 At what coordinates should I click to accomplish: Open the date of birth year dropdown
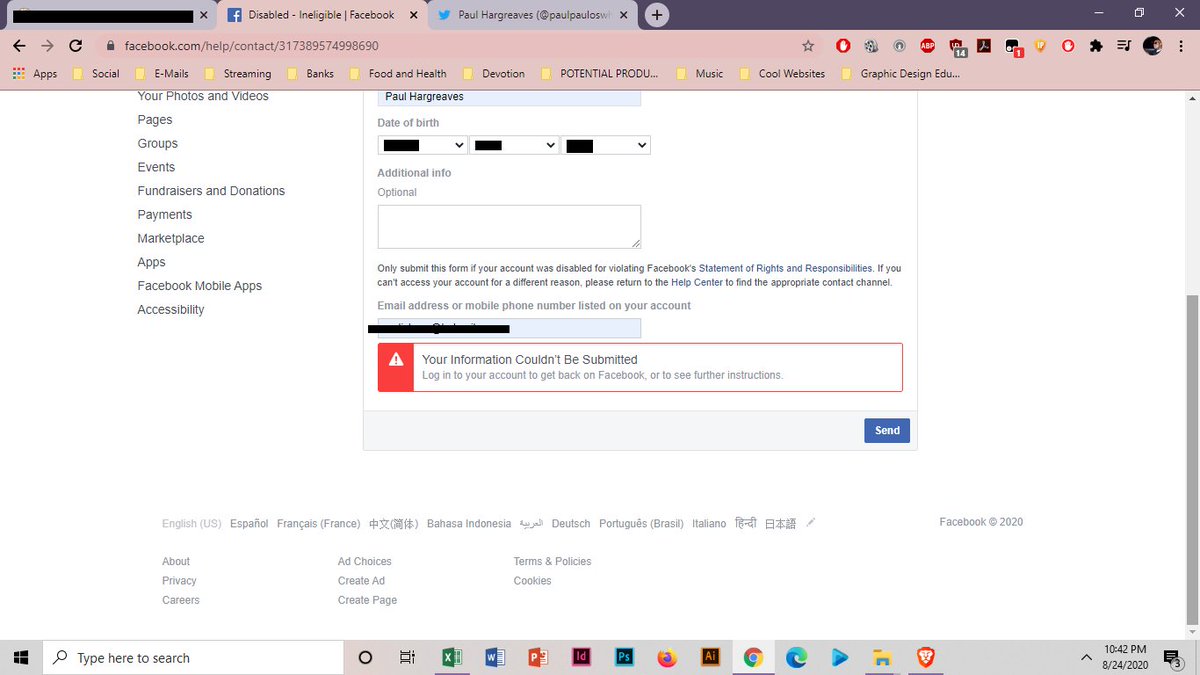[606, 145]
